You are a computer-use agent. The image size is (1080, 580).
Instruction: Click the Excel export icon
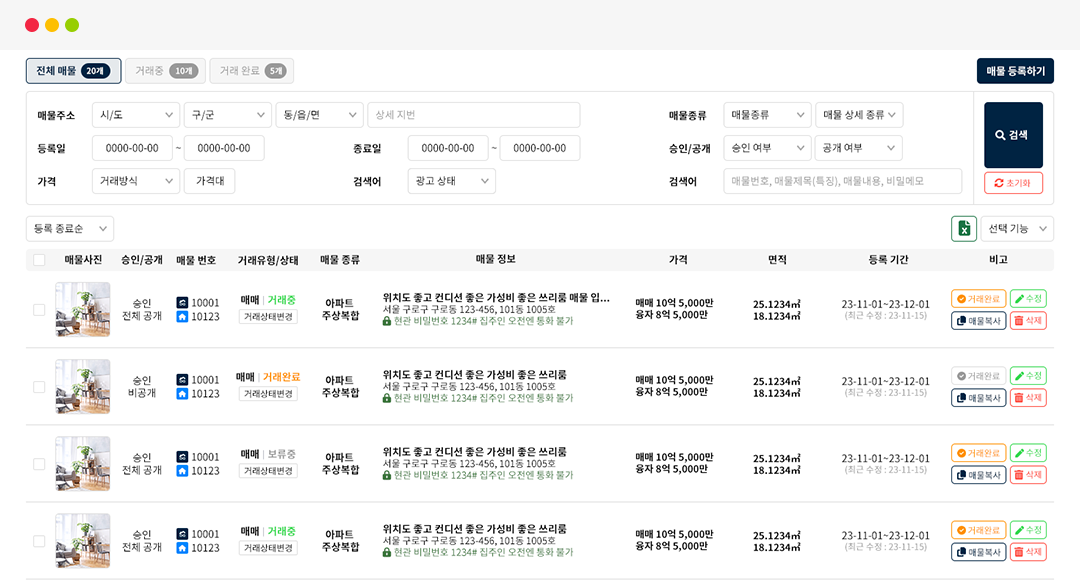(x=963, y=229)
